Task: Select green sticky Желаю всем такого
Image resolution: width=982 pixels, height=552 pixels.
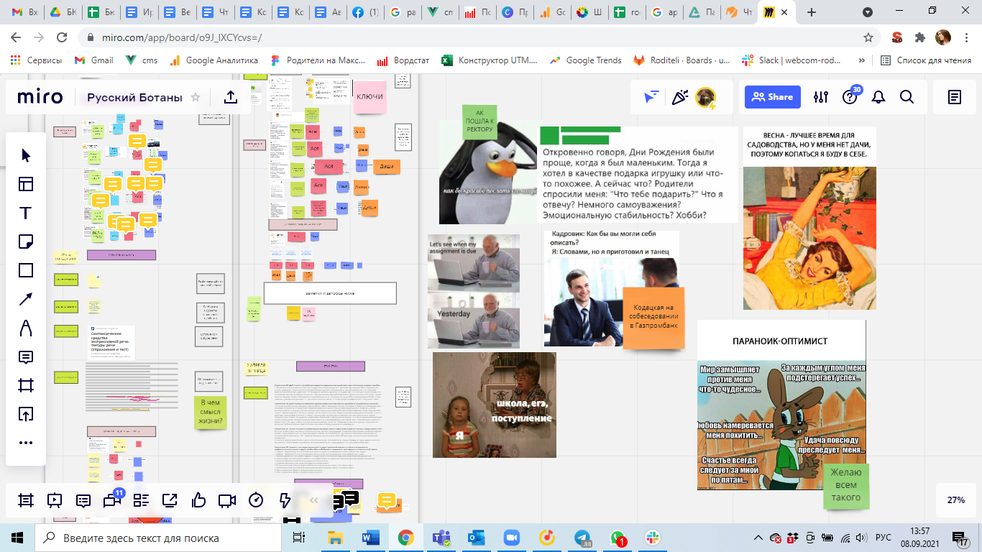Action: pos(845,485)
